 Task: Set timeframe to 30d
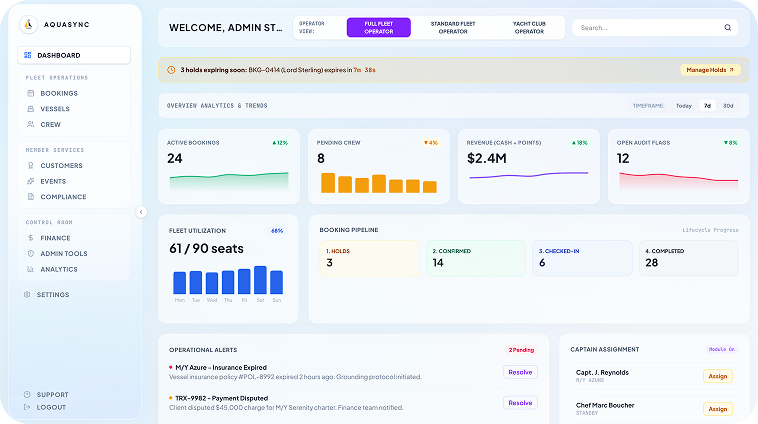tap(728, 105)
